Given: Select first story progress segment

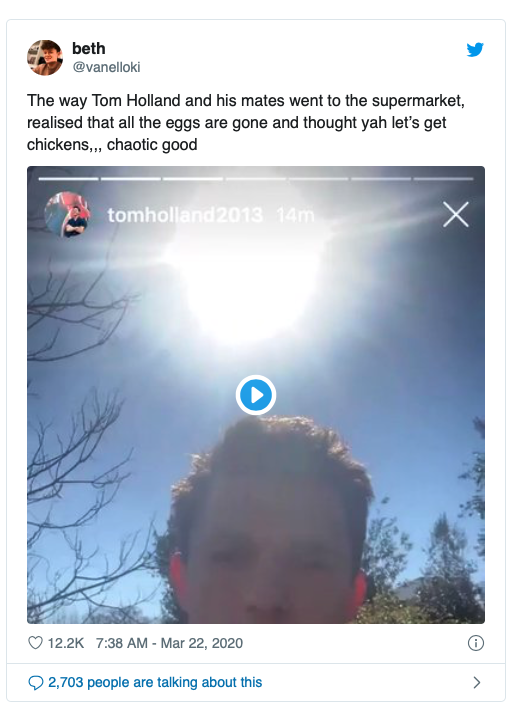Looking at the screenshot, I should click(68, 179).
